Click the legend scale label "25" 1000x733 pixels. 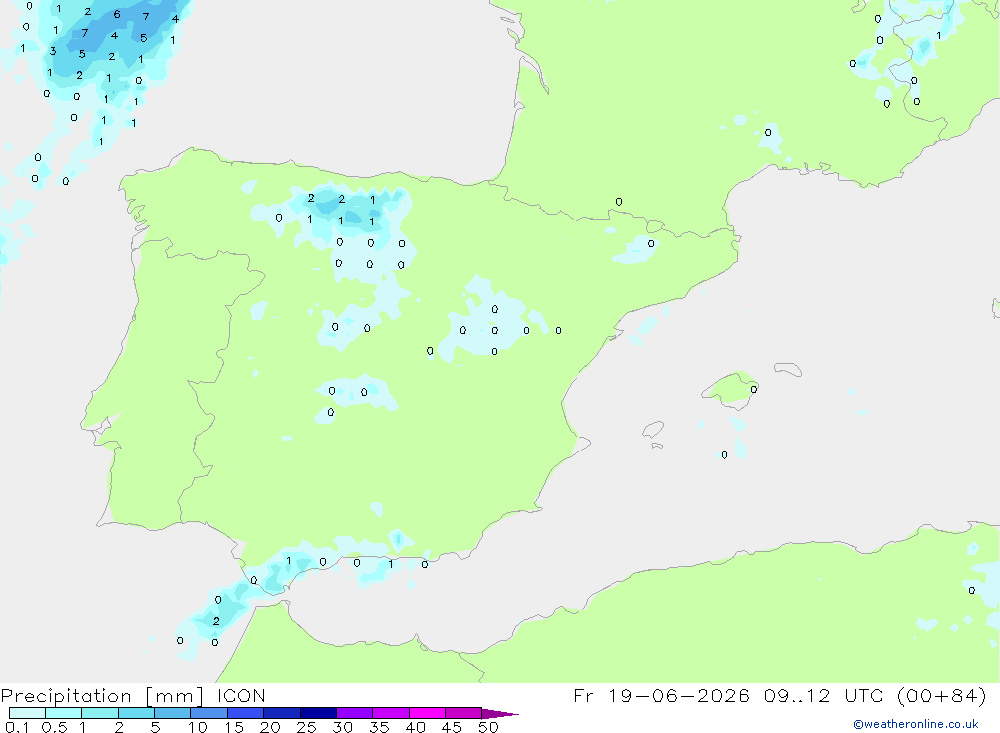click(306, 727)
